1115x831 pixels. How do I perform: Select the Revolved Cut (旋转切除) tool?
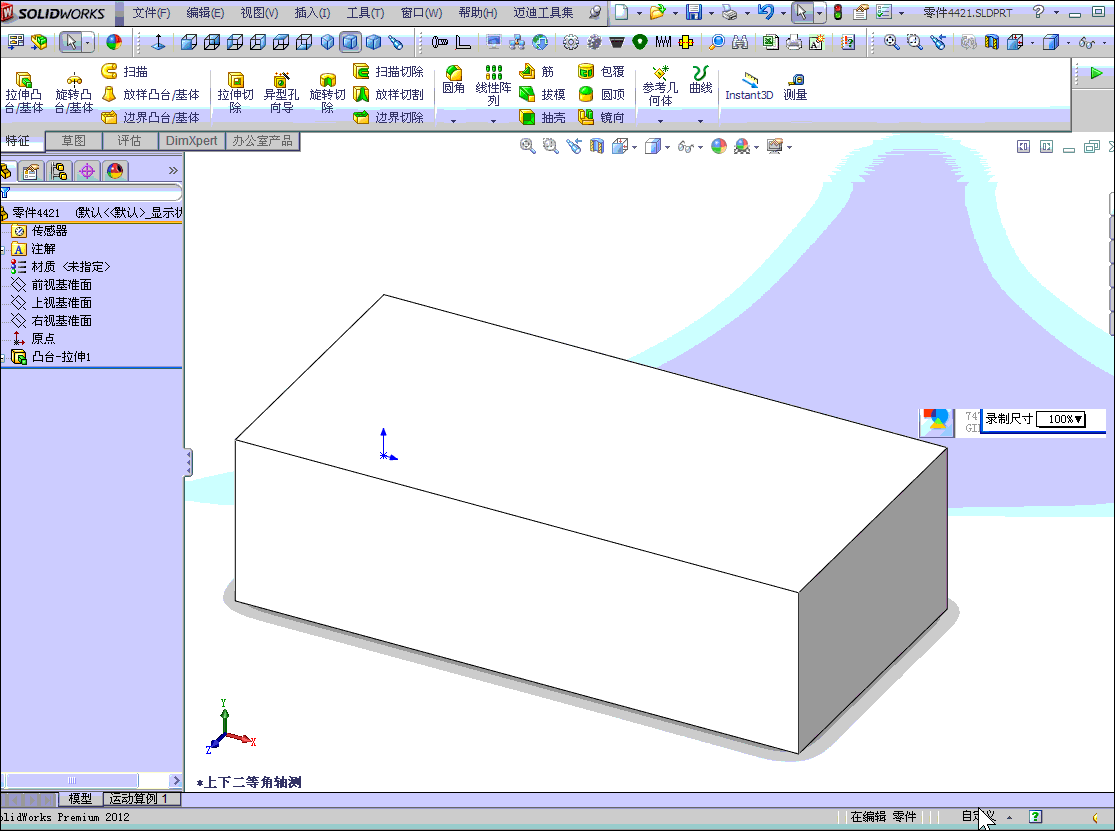[x=327, y=92]
